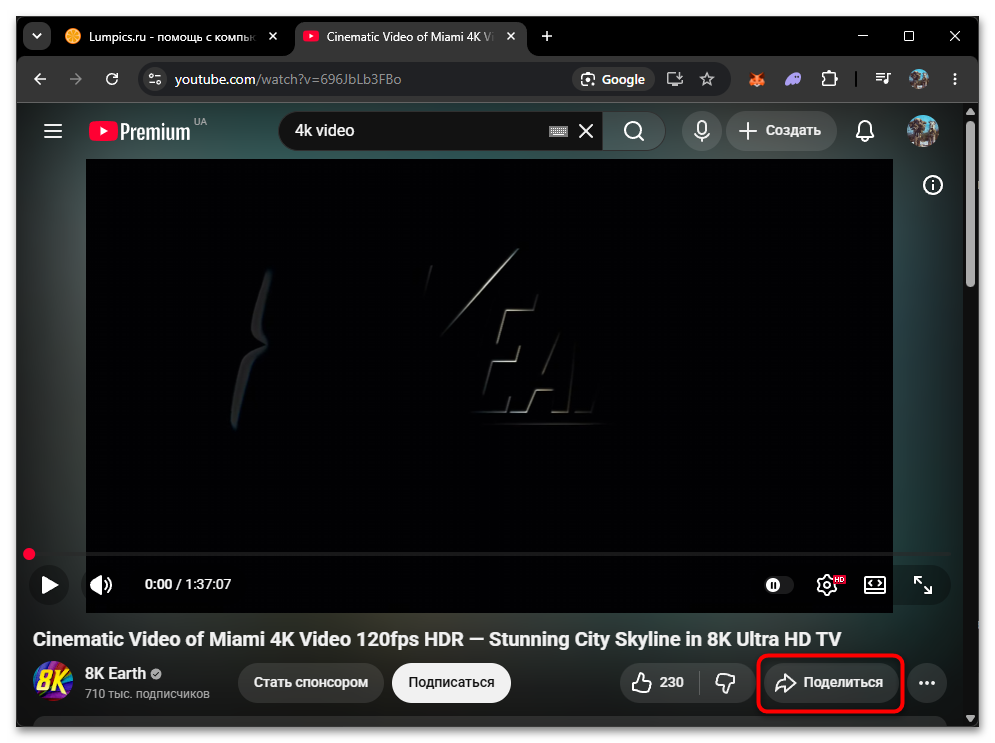Open the YouTube guide hamburger menu
995x743 pixels.
53,131
